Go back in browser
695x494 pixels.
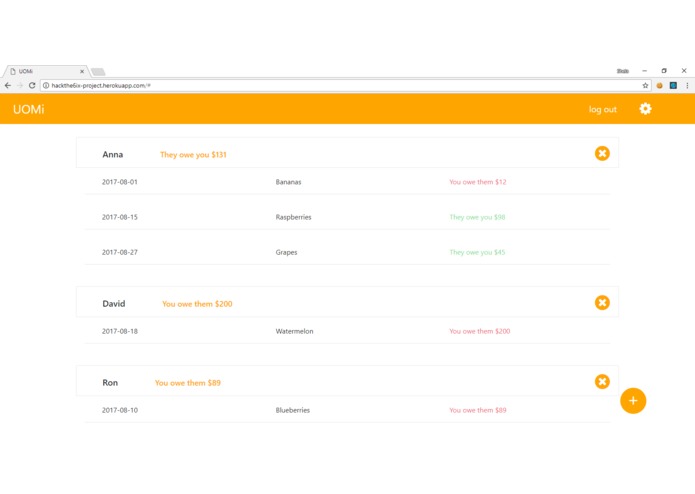coord(8,86)
